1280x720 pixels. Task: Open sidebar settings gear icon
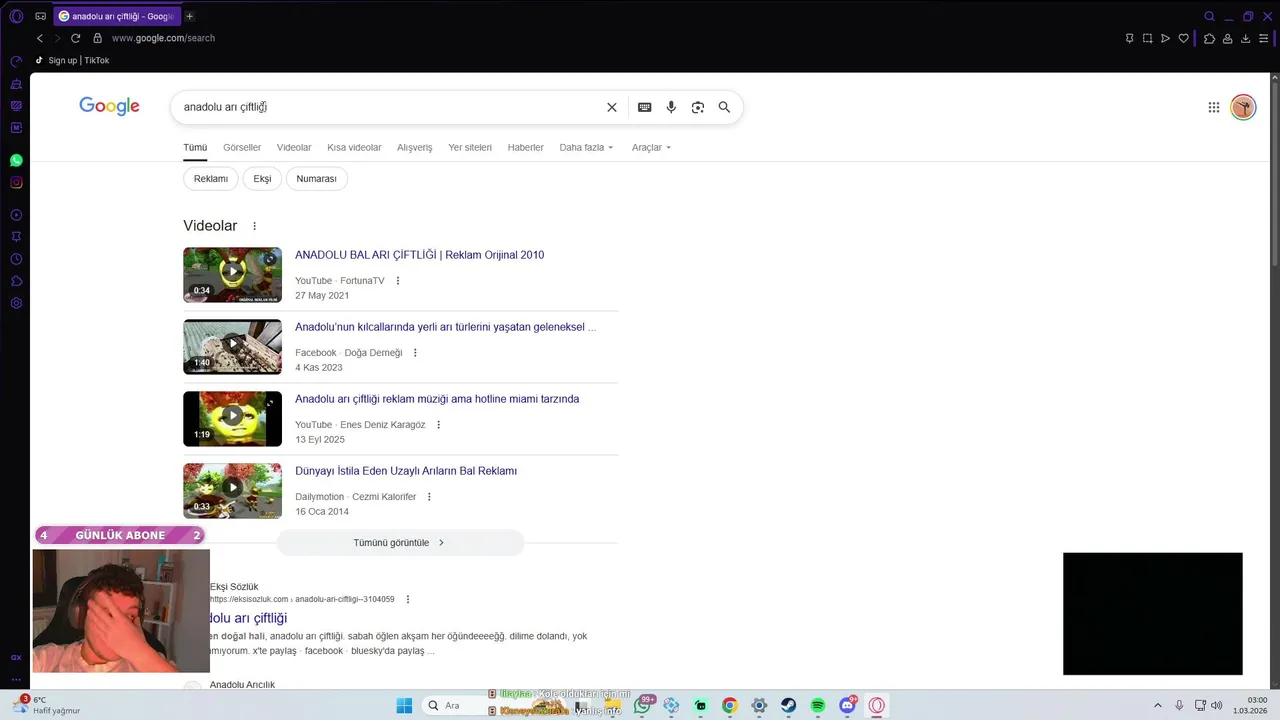(16, 303)
